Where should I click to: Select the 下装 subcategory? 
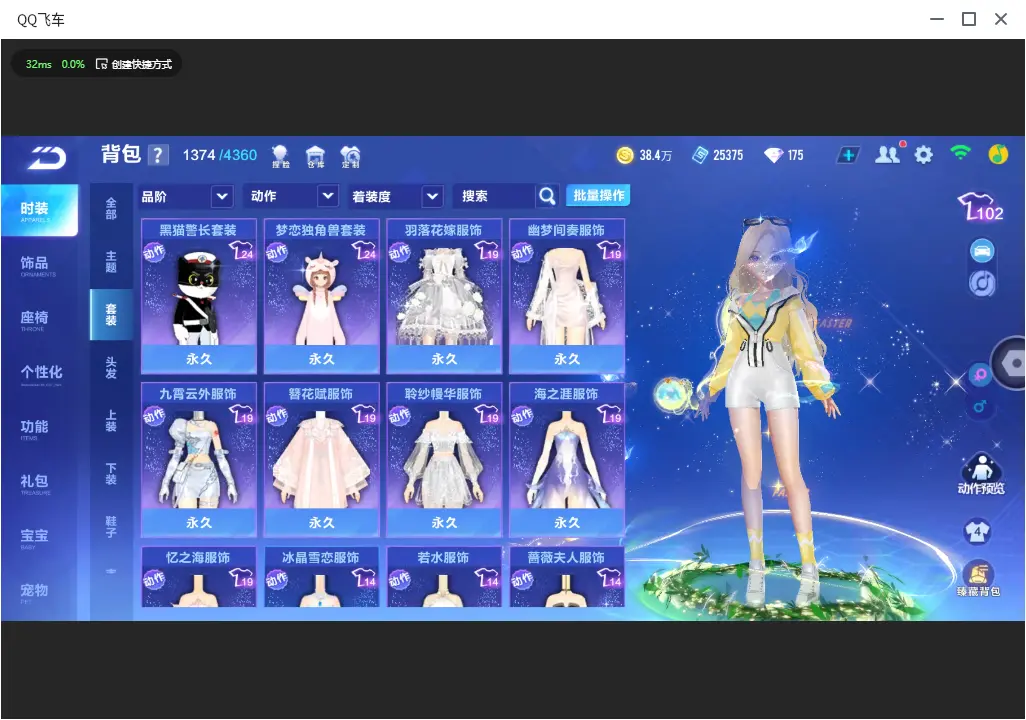(x=111, y=474)
